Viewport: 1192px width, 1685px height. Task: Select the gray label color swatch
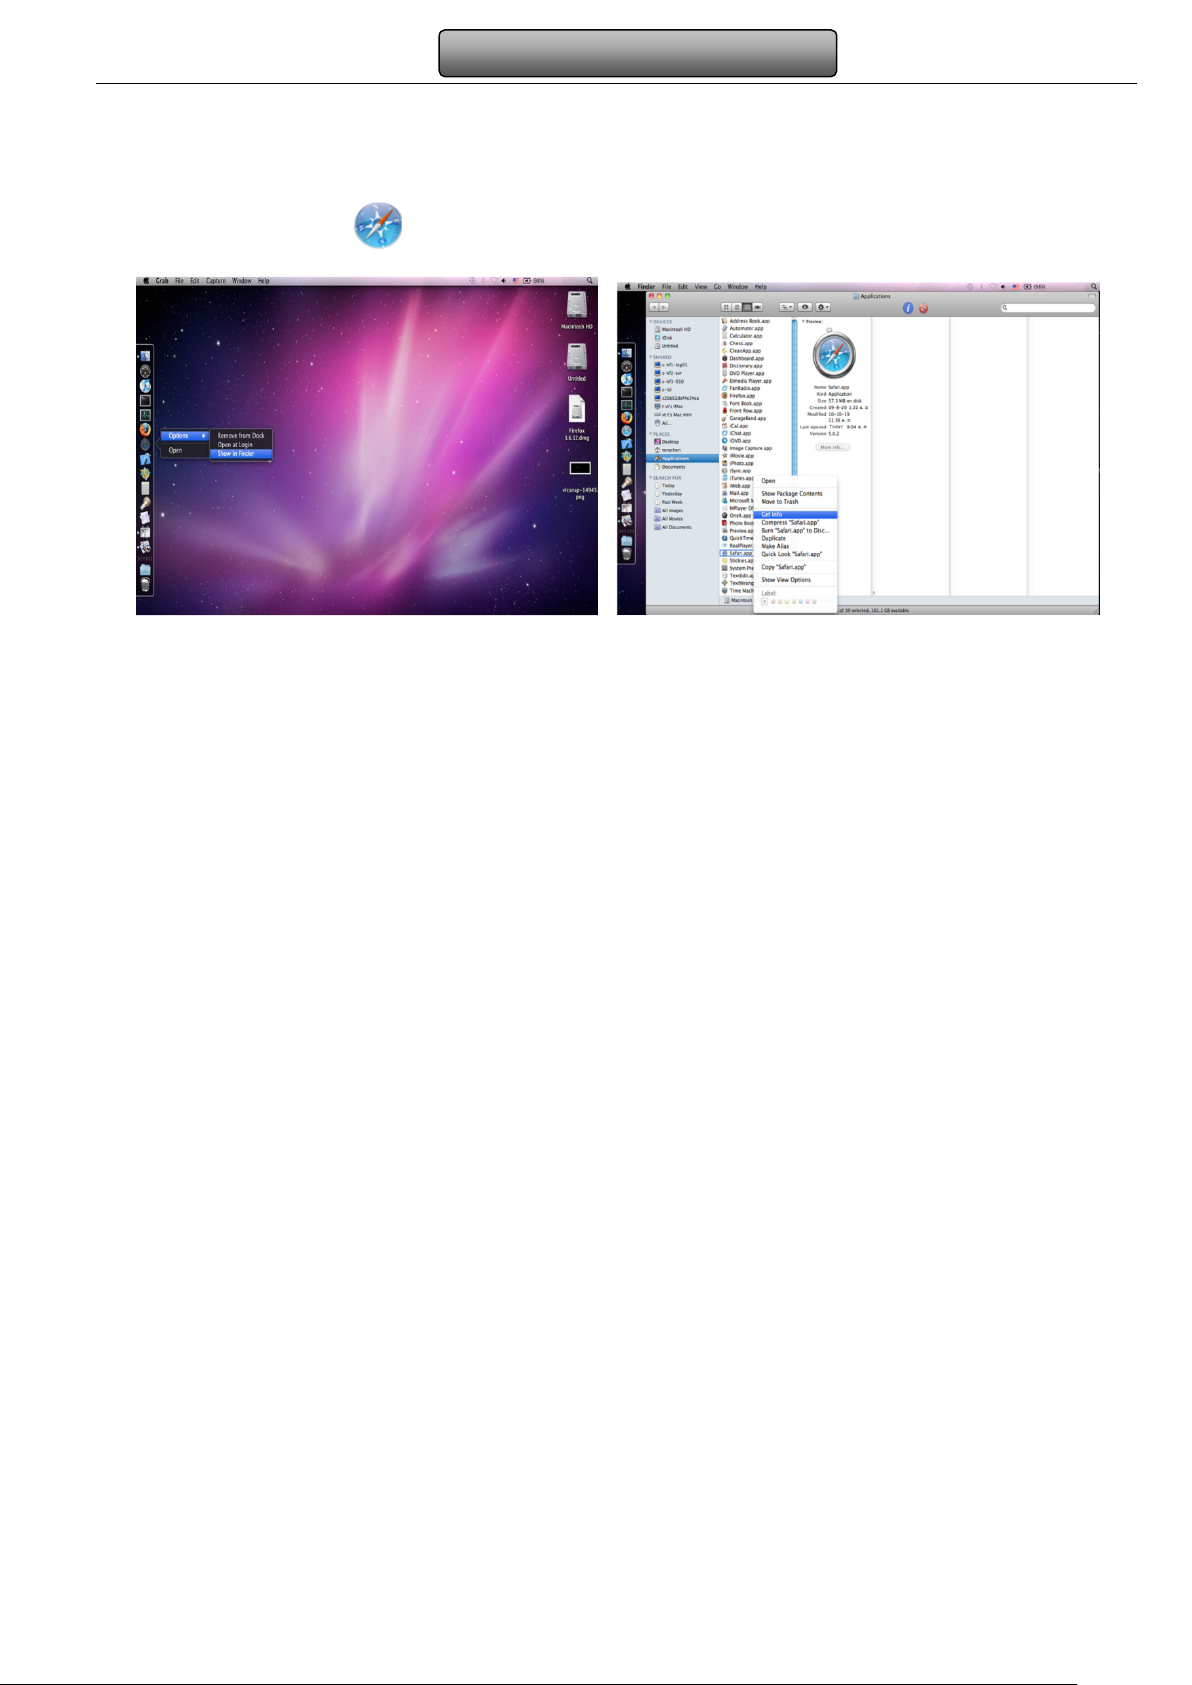tap(814, 602)
